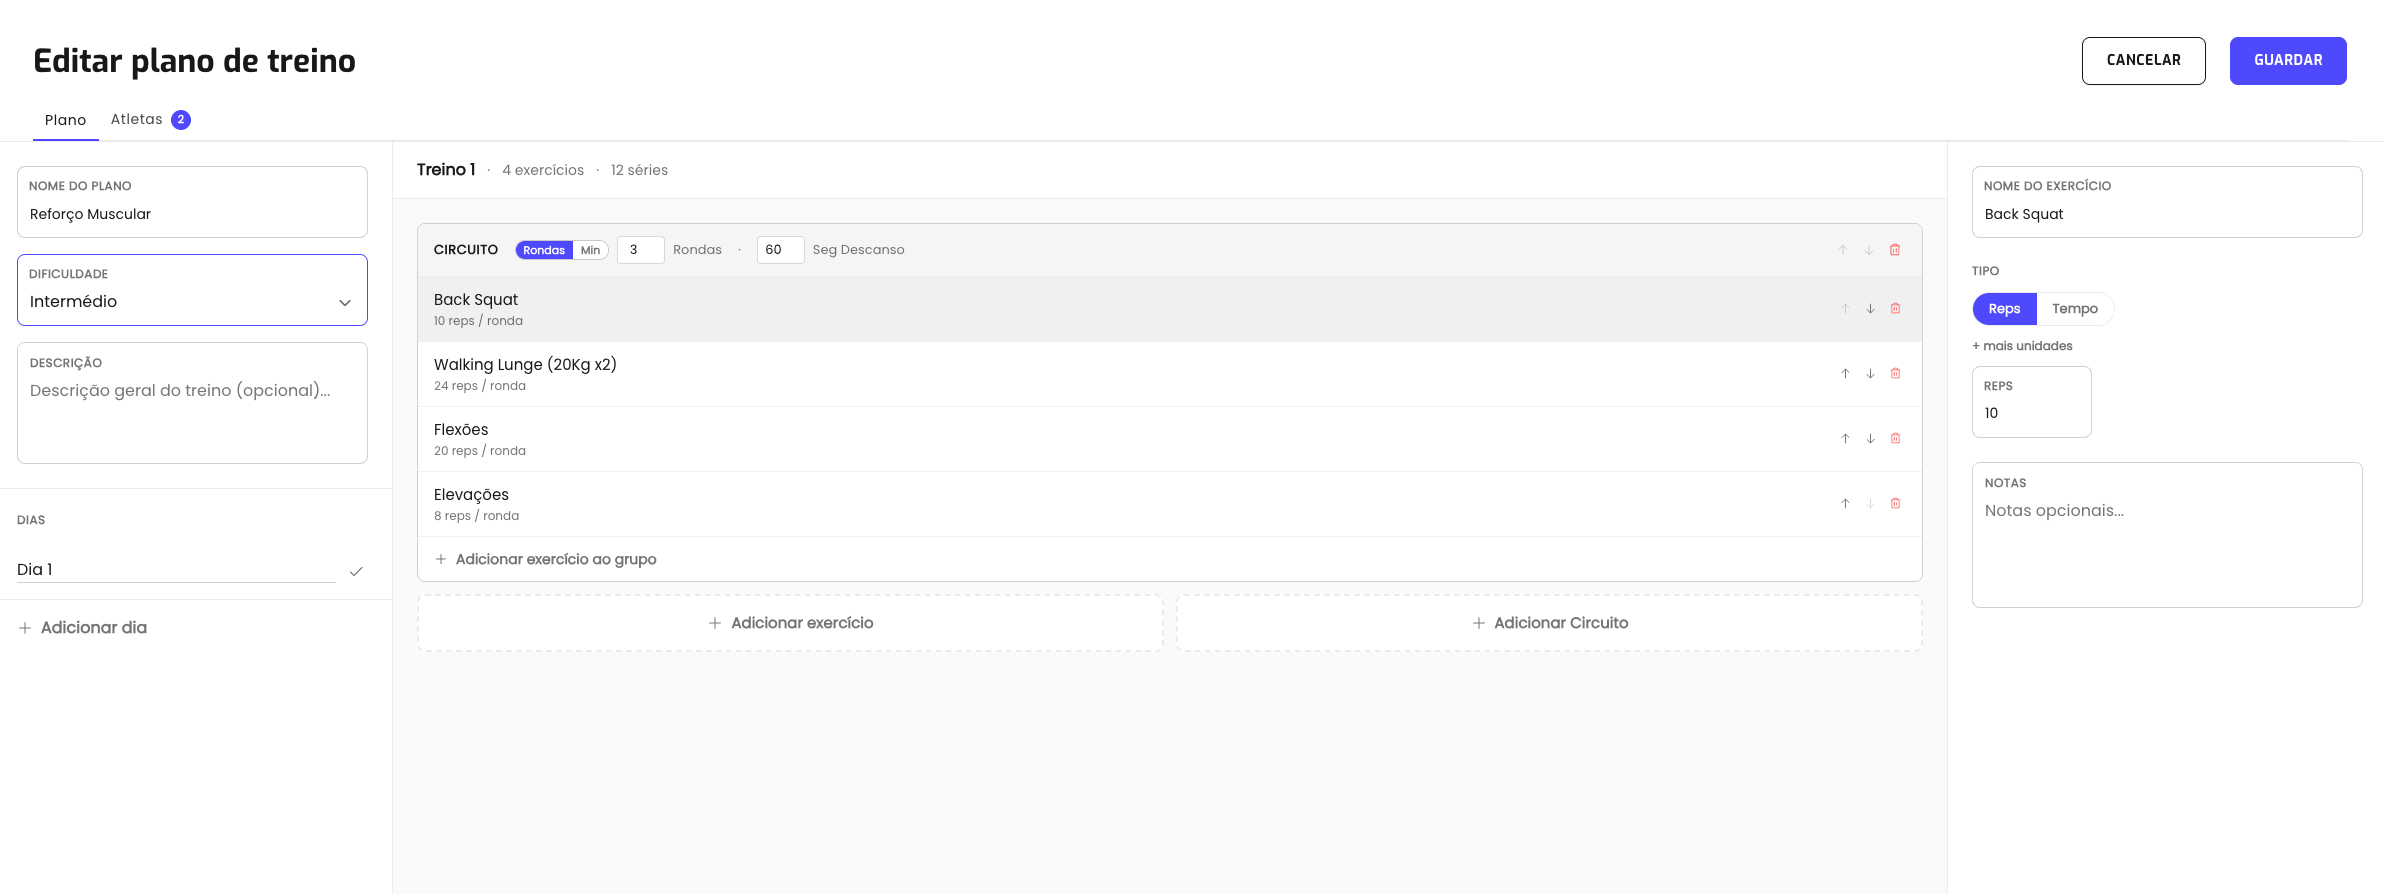Click the Guardar button

(x=2288, y=61)
